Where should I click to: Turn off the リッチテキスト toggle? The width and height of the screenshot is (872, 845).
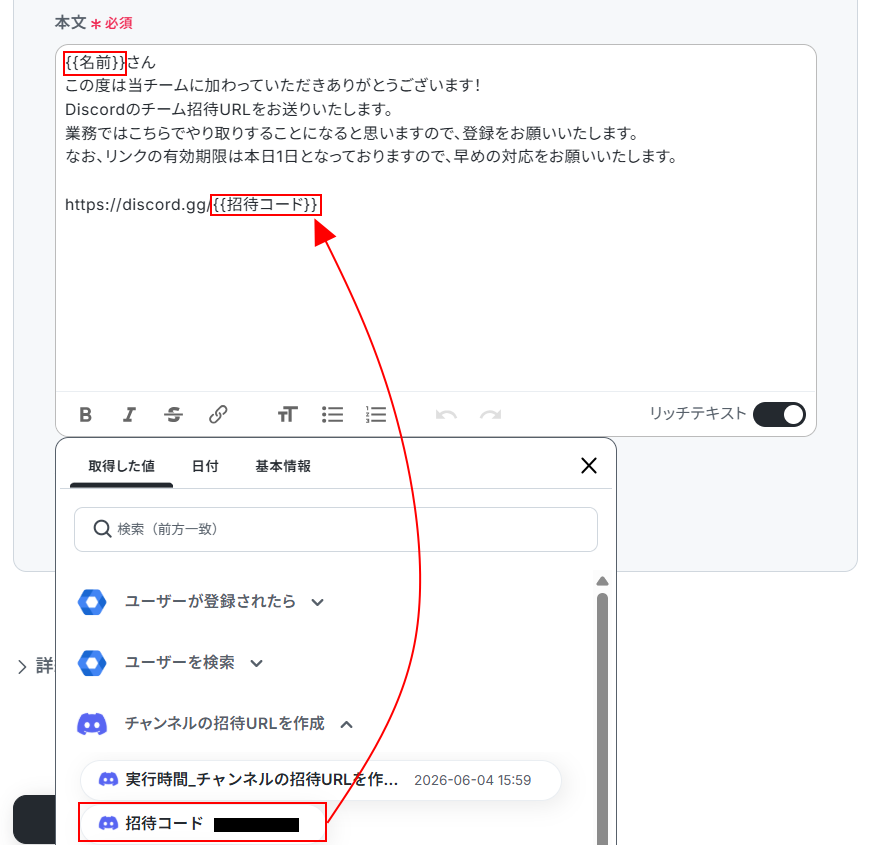tap(779, 414)
